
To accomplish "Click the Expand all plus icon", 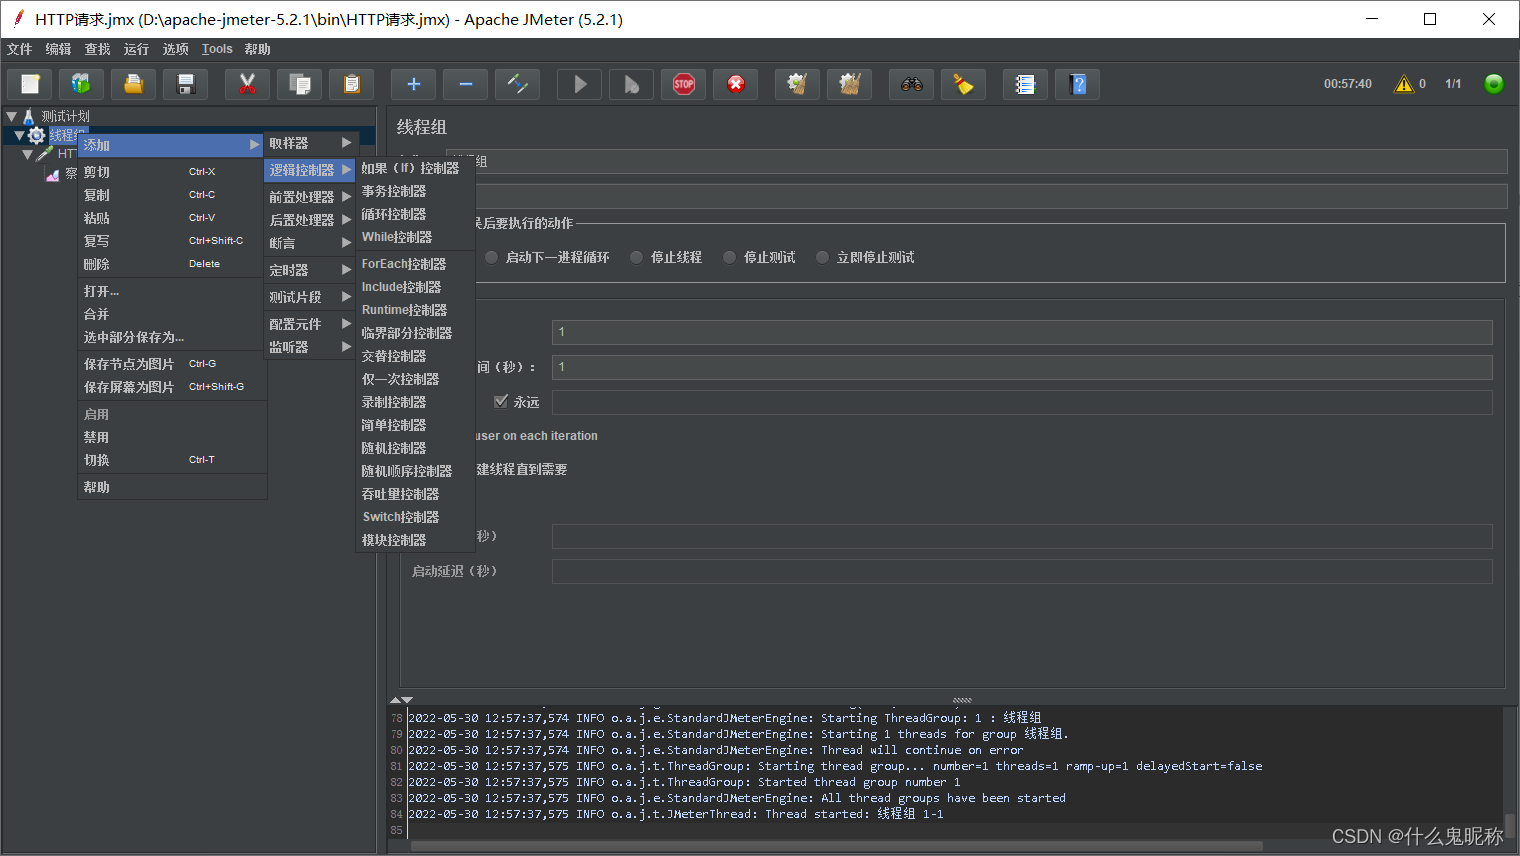I will (x=414, y=84).
